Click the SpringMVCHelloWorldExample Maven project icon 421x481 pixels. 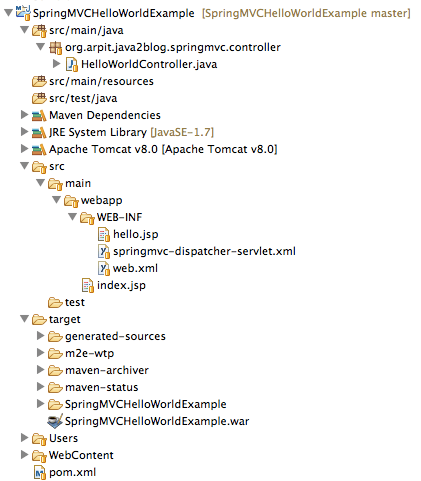[23, 12]
